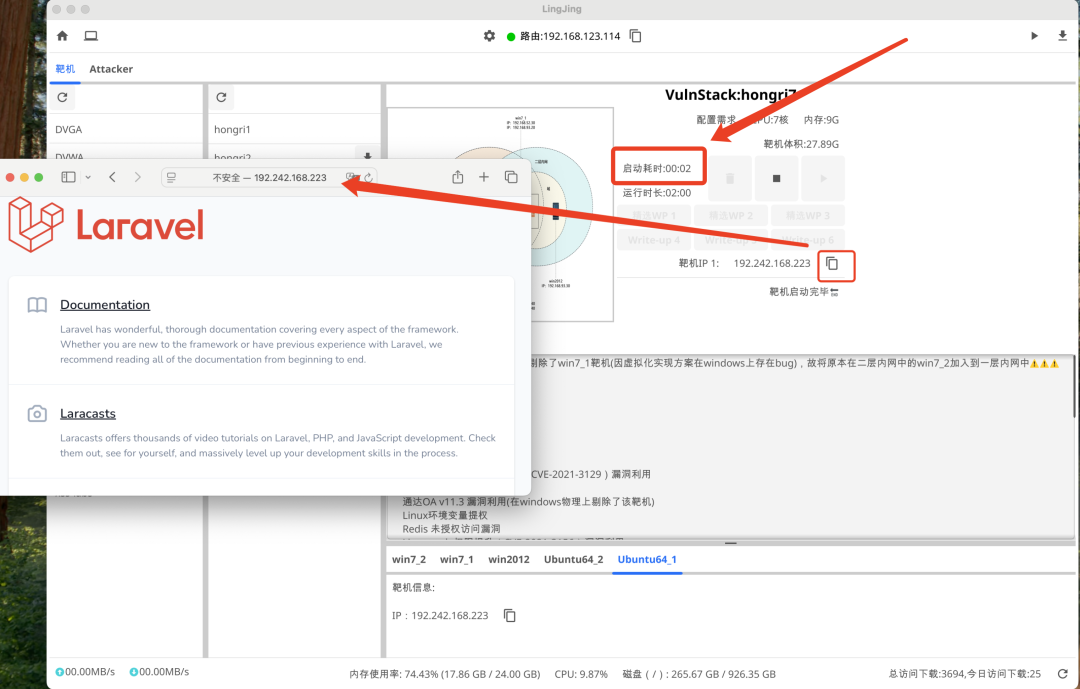Viewport: 1080px width, 689px height.
Task: Refresh the hongri list column
Action: [221, 97]
